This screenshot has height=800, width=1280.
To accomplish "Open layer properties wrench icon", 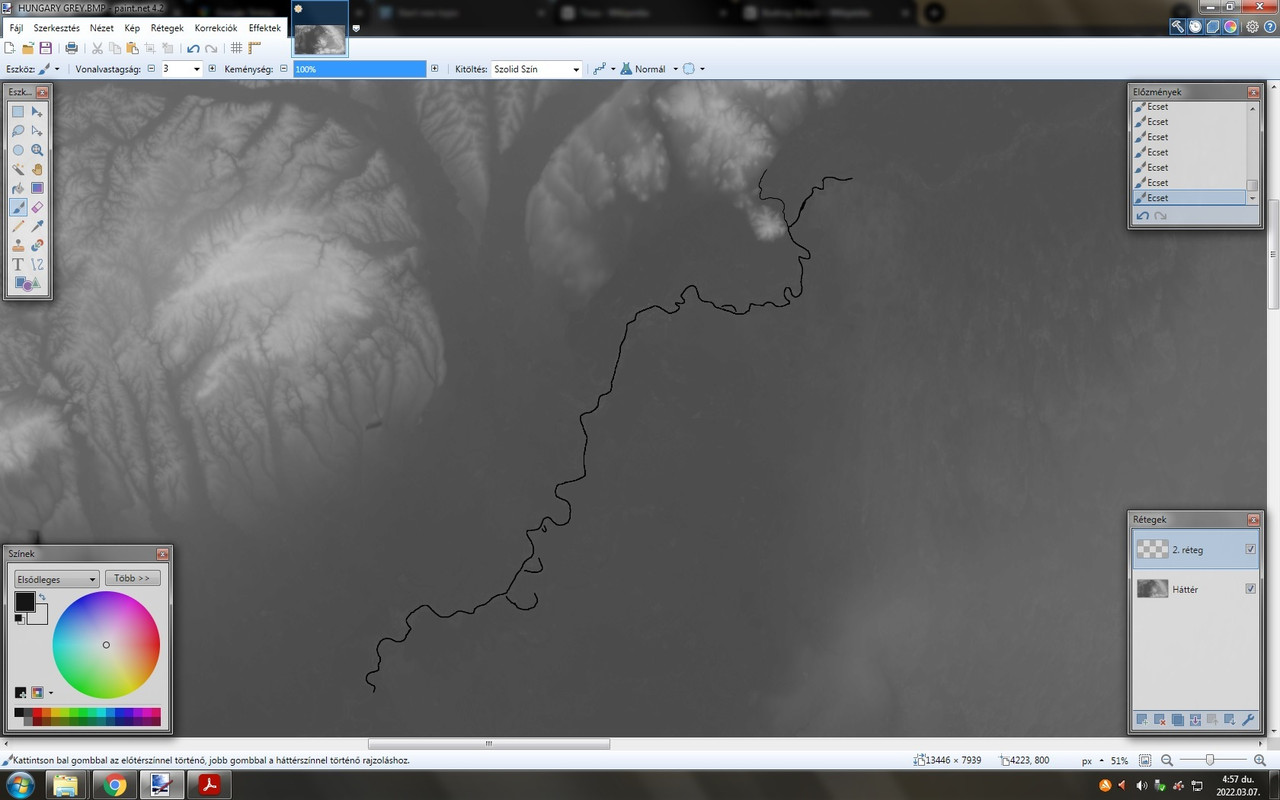I will (x=1248, y=720).
